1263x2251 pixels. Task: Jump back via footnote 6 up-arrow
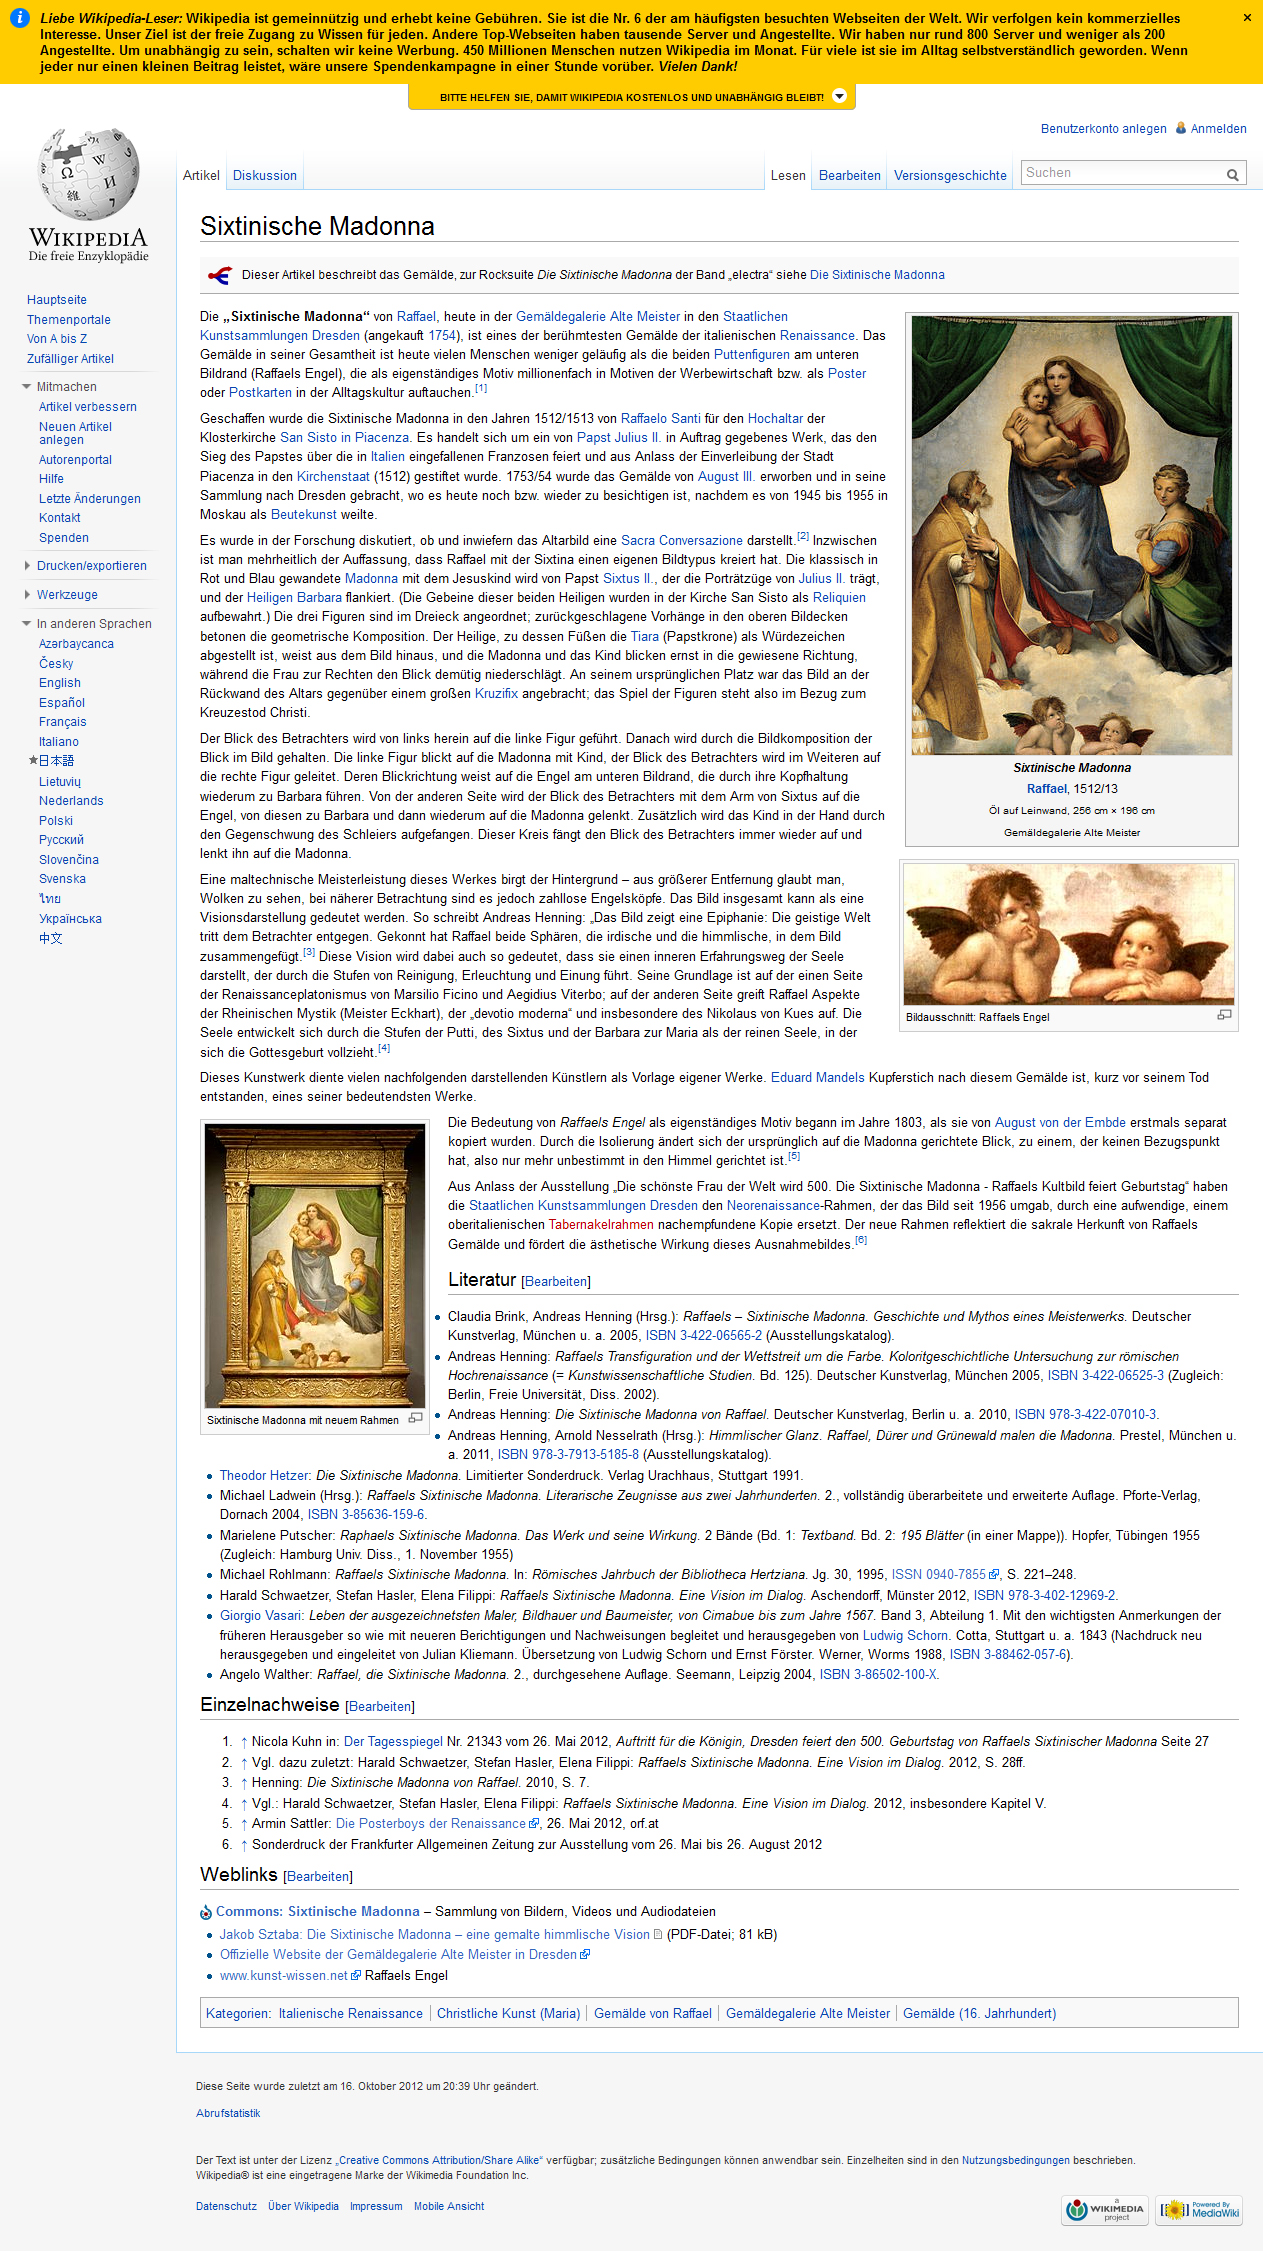244,1845
